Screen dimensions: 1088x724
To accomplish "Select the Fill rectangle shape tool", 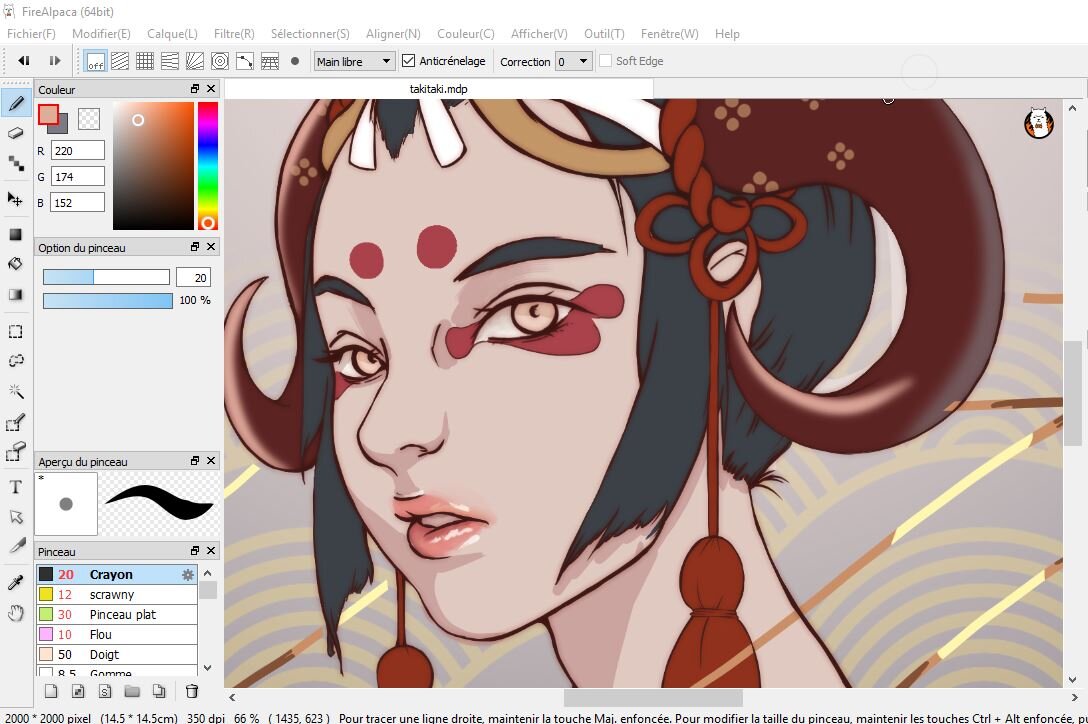I will coord(15,235).
